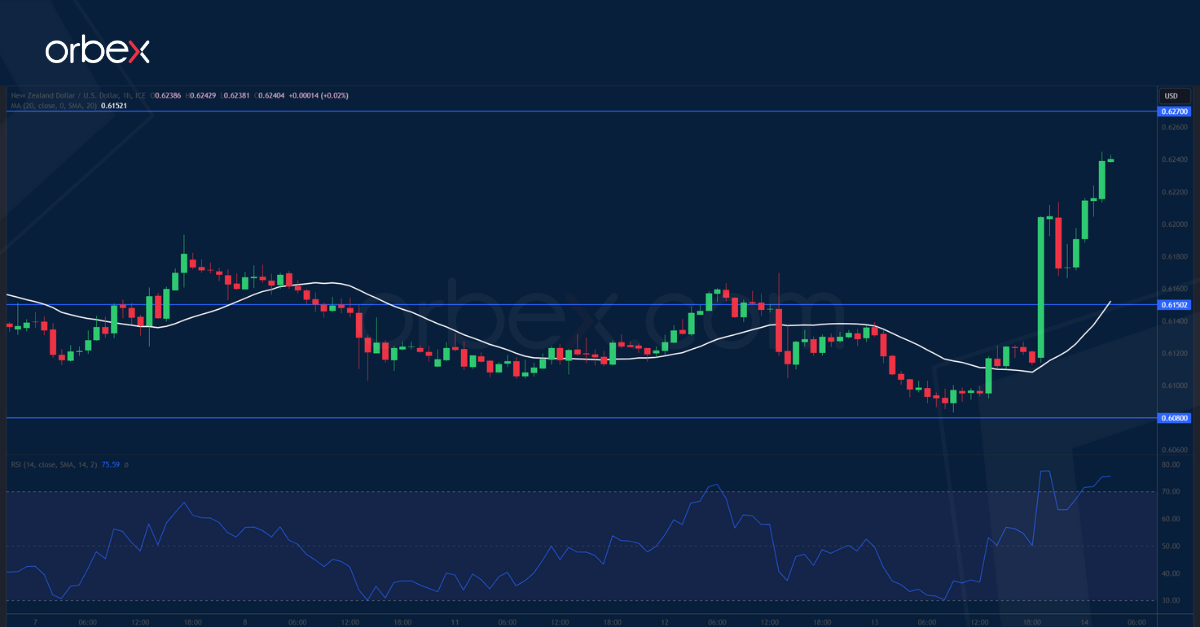Click the 0.62700 price level label
Viewport: 1200px width, 627px height.
[x=1174, y=111]
